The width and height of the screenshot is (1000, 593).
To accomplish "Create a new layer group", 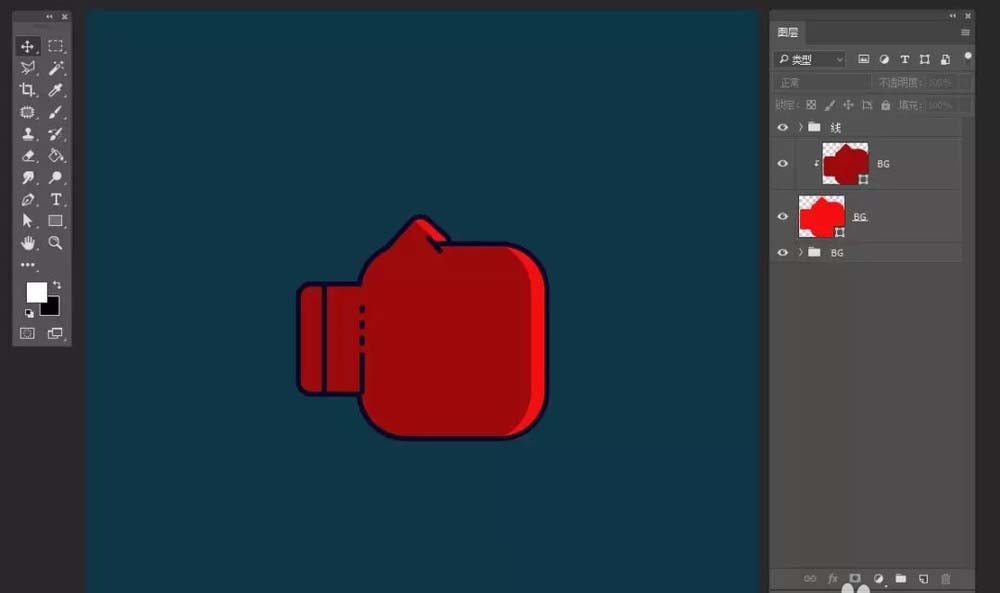I will 901,579.
